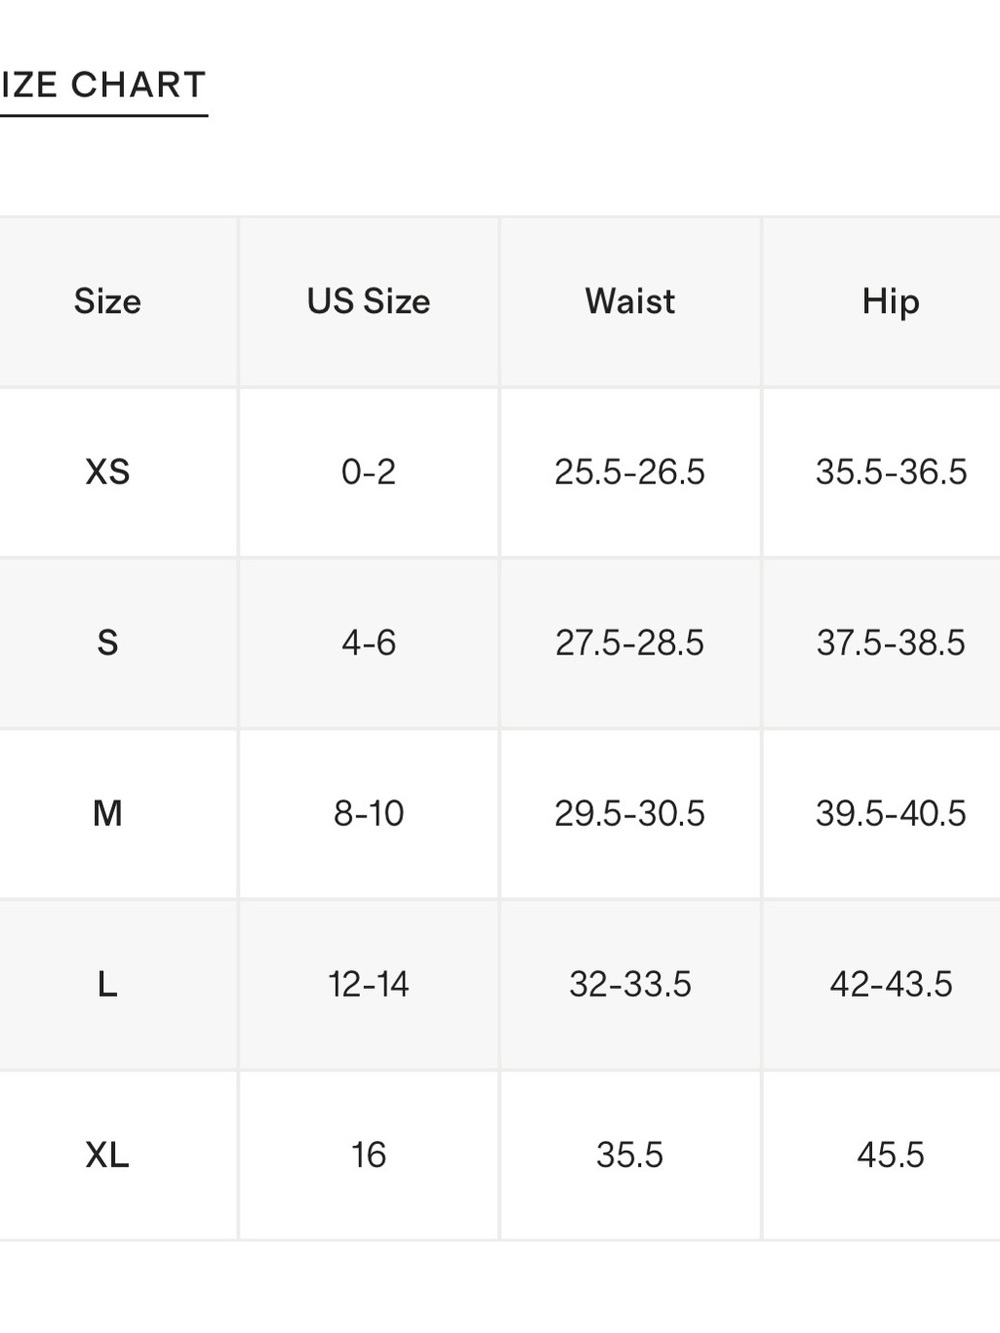Click the 4-6 US size cell
1000x1333 pixels.
pos(368,643)
